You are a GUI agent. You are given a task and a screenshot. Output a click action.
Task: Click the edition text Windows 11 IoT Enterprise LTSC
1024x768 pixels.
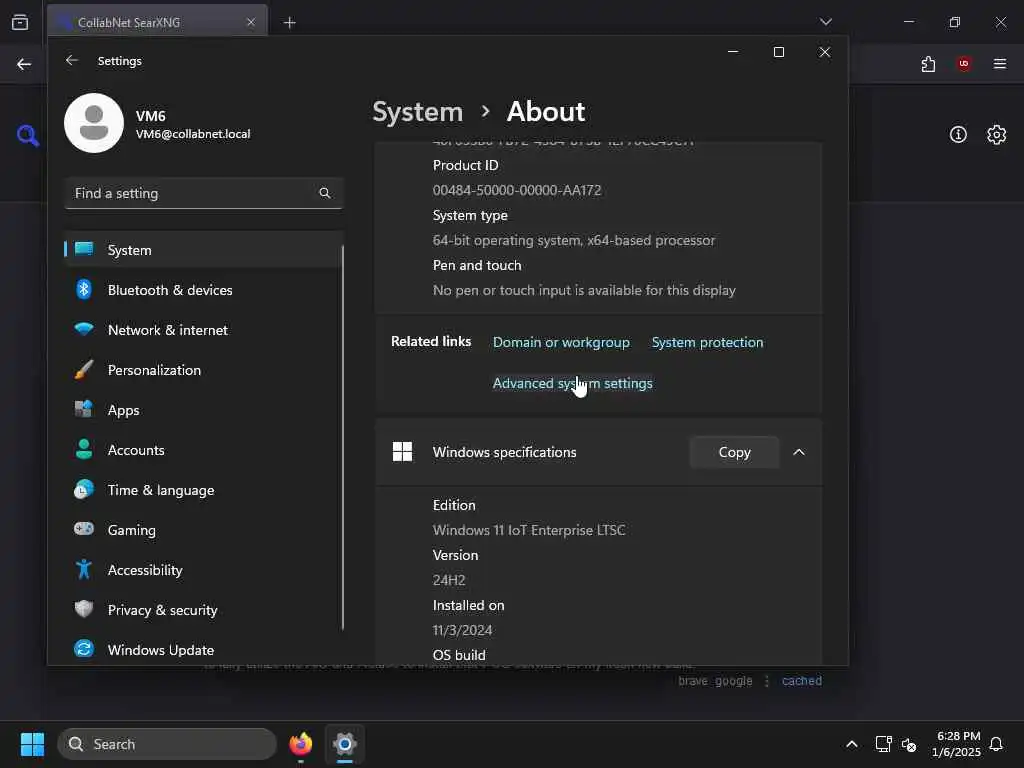click(528, 530)
